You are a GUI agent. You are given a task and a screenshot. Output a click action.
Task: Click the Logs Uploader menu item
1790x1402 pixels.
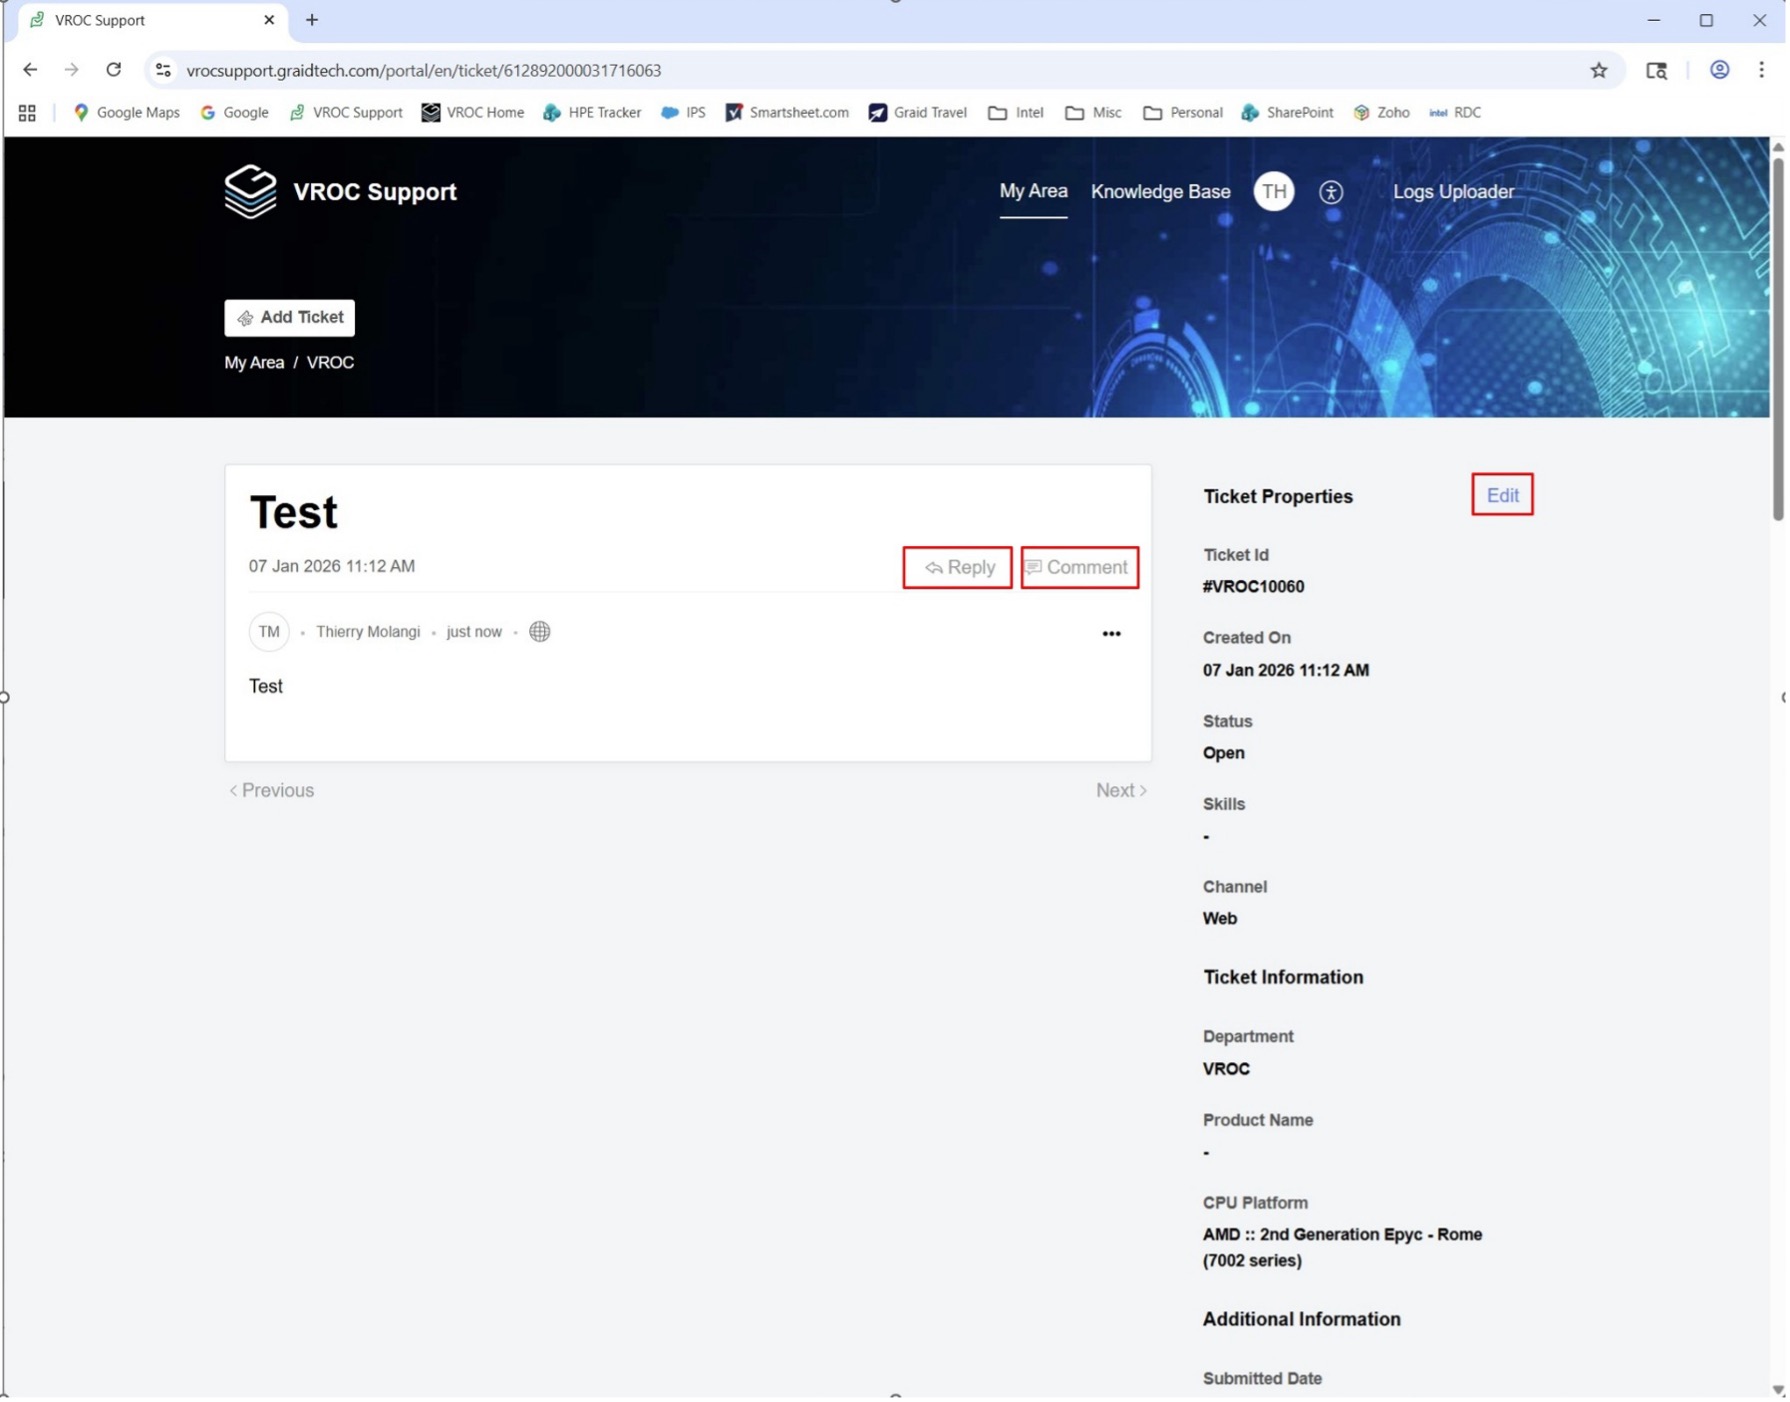coord(1452,191)
